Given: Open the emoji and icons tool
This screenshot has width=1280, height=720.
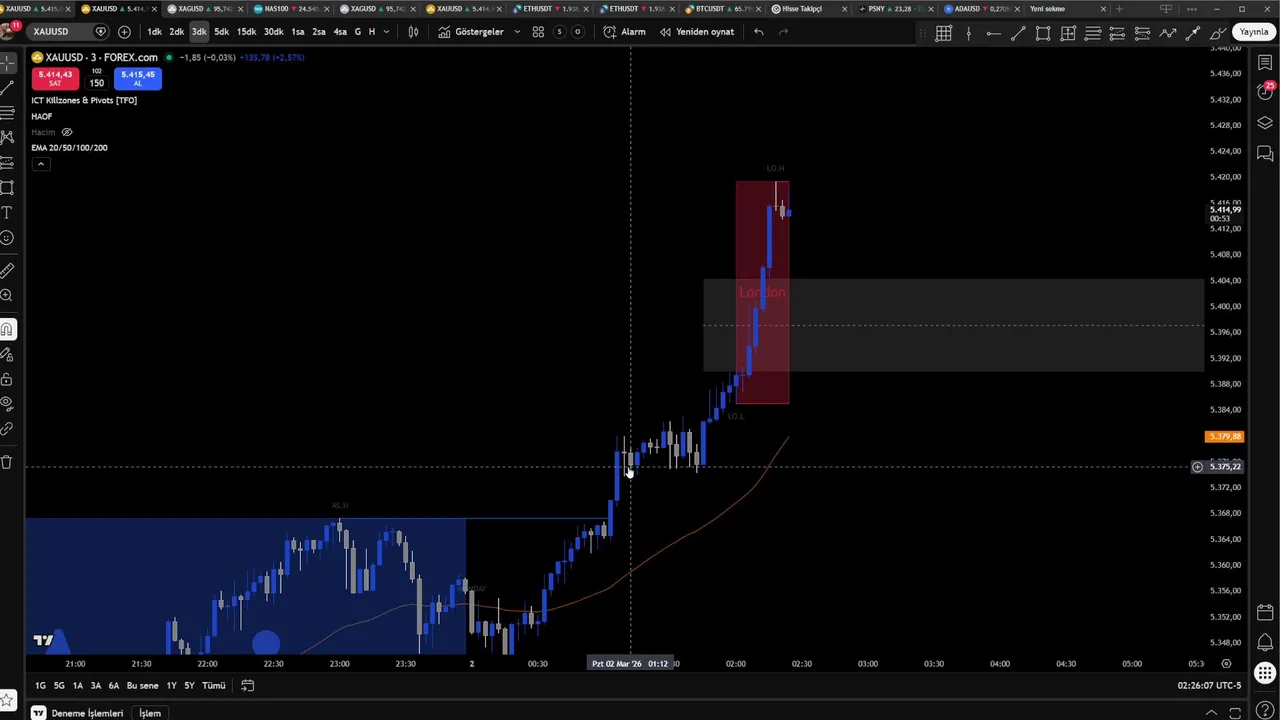Looking at the screenshot, I should click(x=7, y=238).
